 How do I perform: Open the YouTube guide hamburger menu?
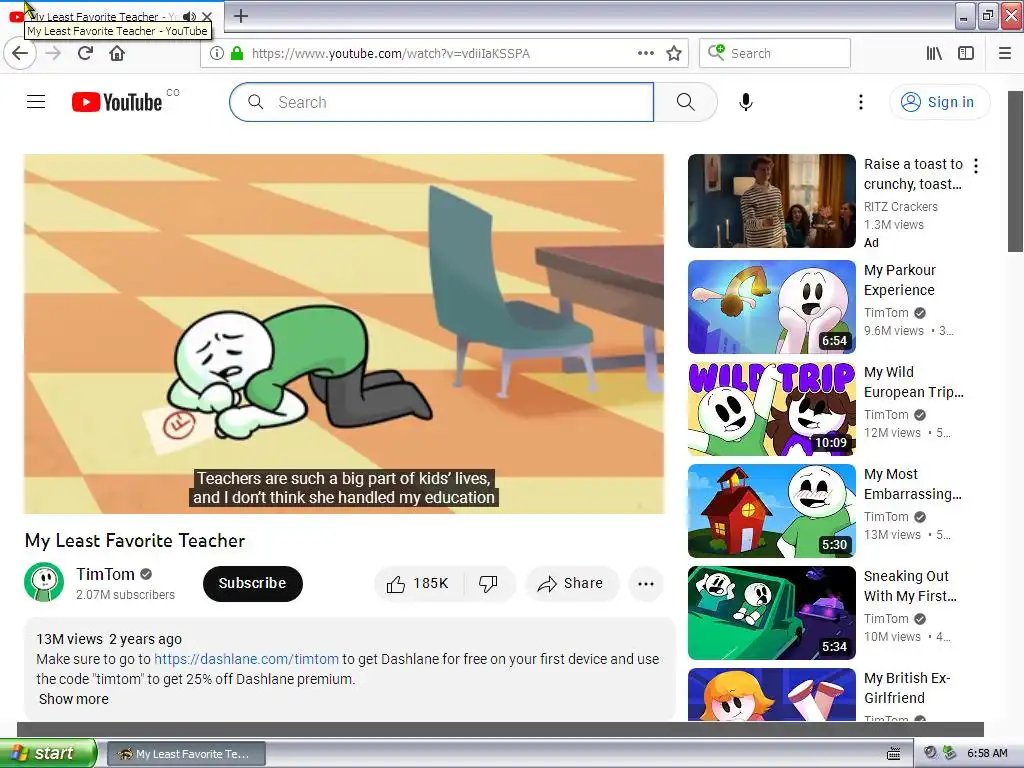tap(36, 102)
